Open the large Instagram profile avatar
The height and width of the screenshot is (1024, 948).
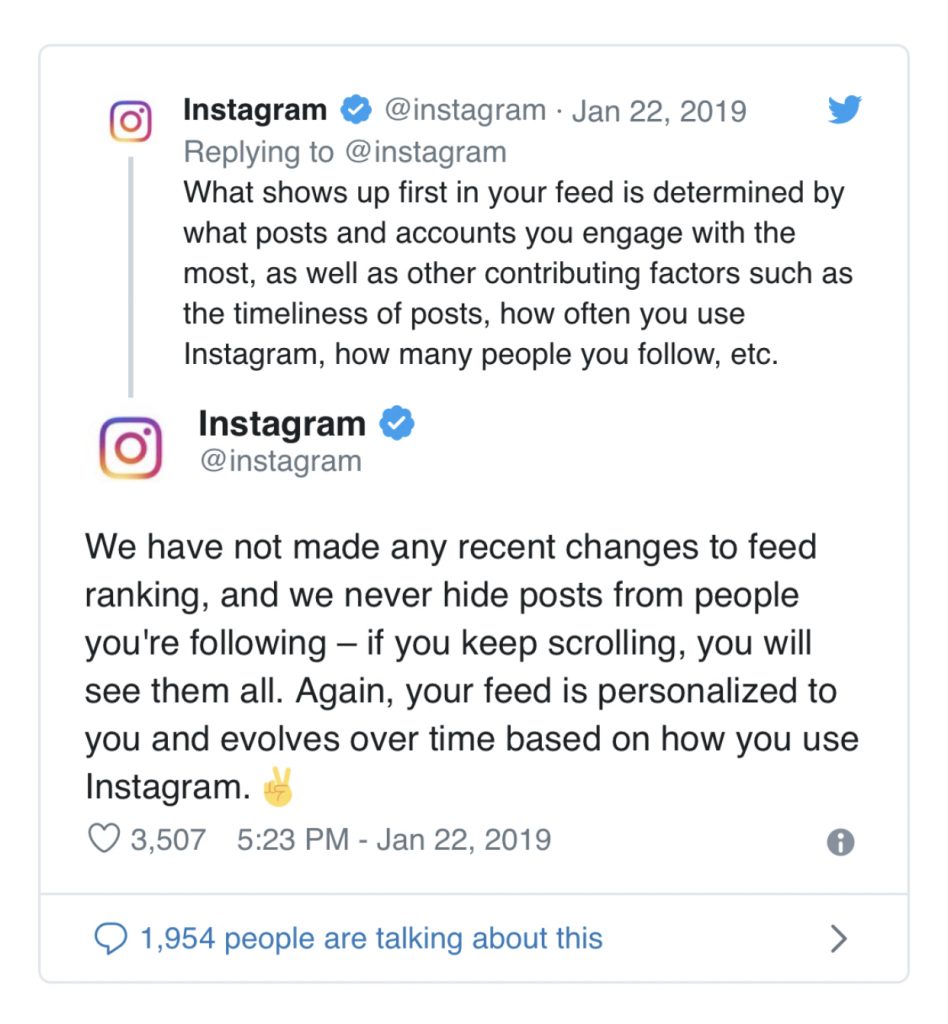131,448
